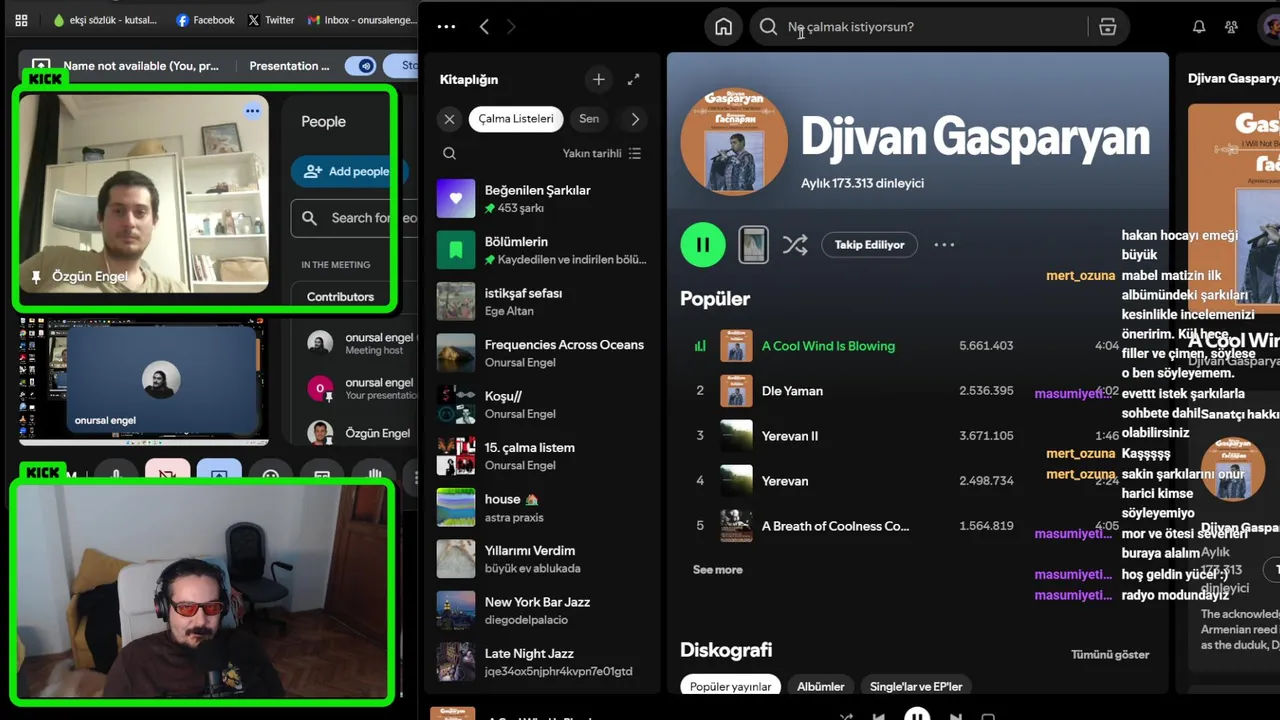
Task: Skip to the previous track in the player bar
Action: click(x=878, y=716)
